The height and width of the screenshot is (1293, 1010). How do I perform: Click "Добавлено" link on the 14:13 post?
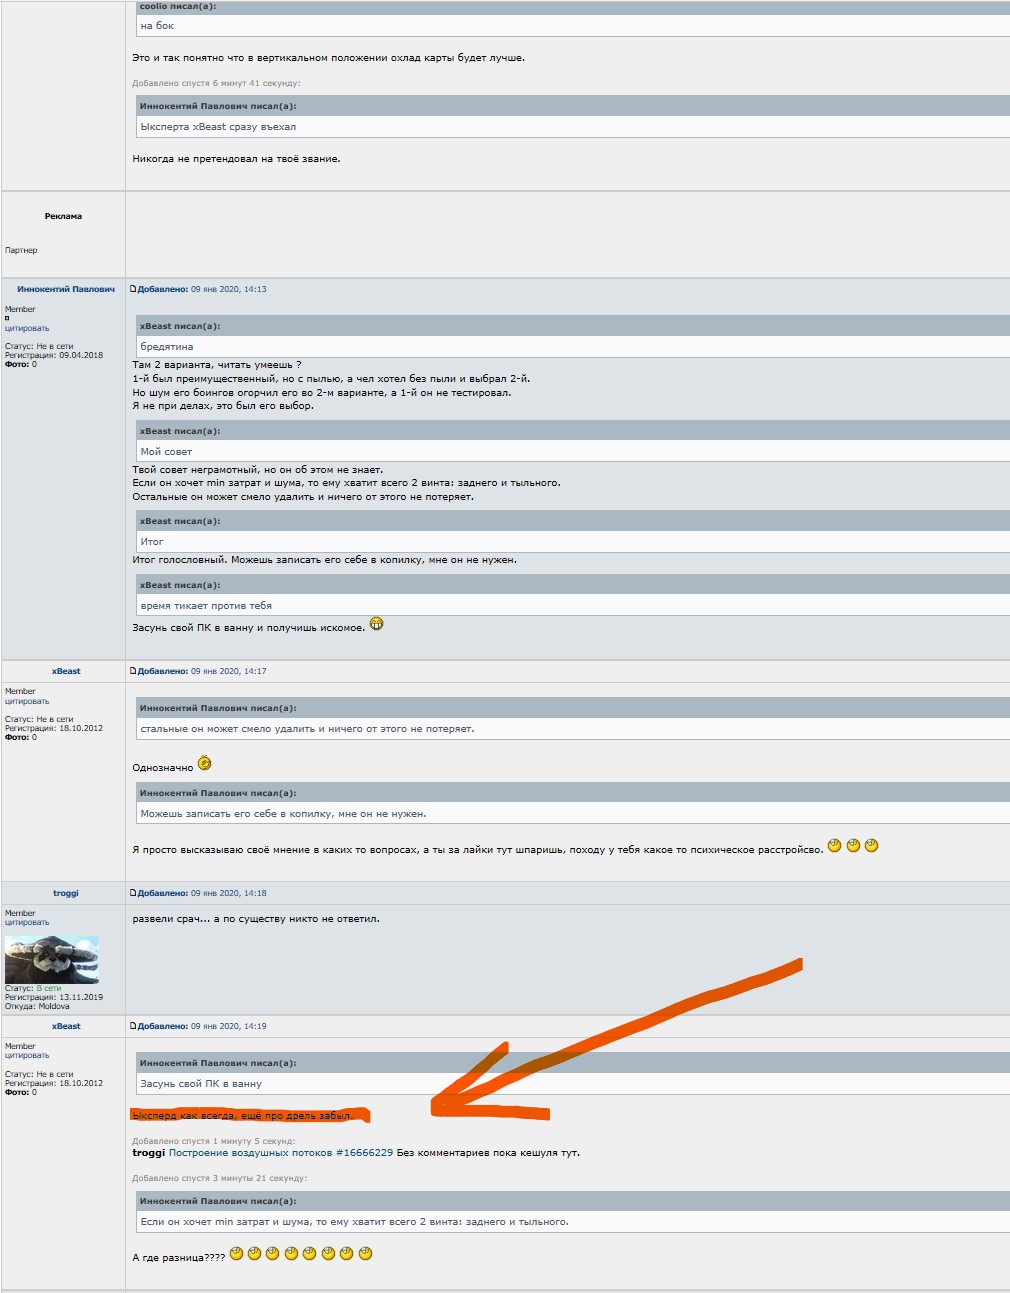pyautogui.click(x=163, y=289)
